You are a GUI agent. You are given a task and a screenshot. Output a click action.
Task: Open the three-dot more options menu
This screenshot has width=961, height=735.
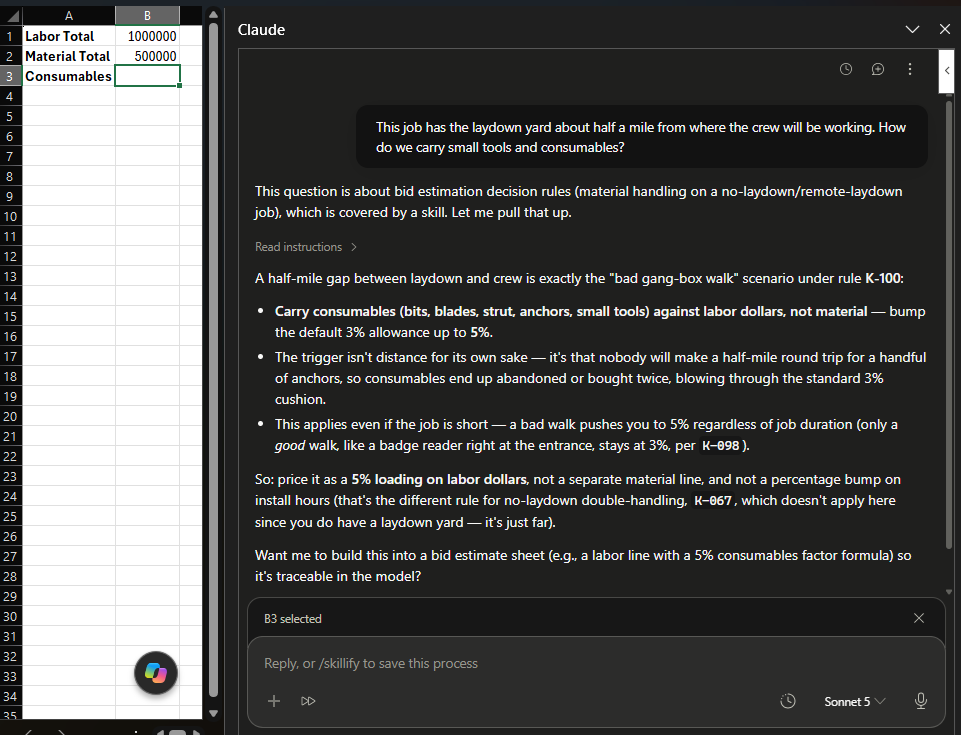tap(910, 69)
